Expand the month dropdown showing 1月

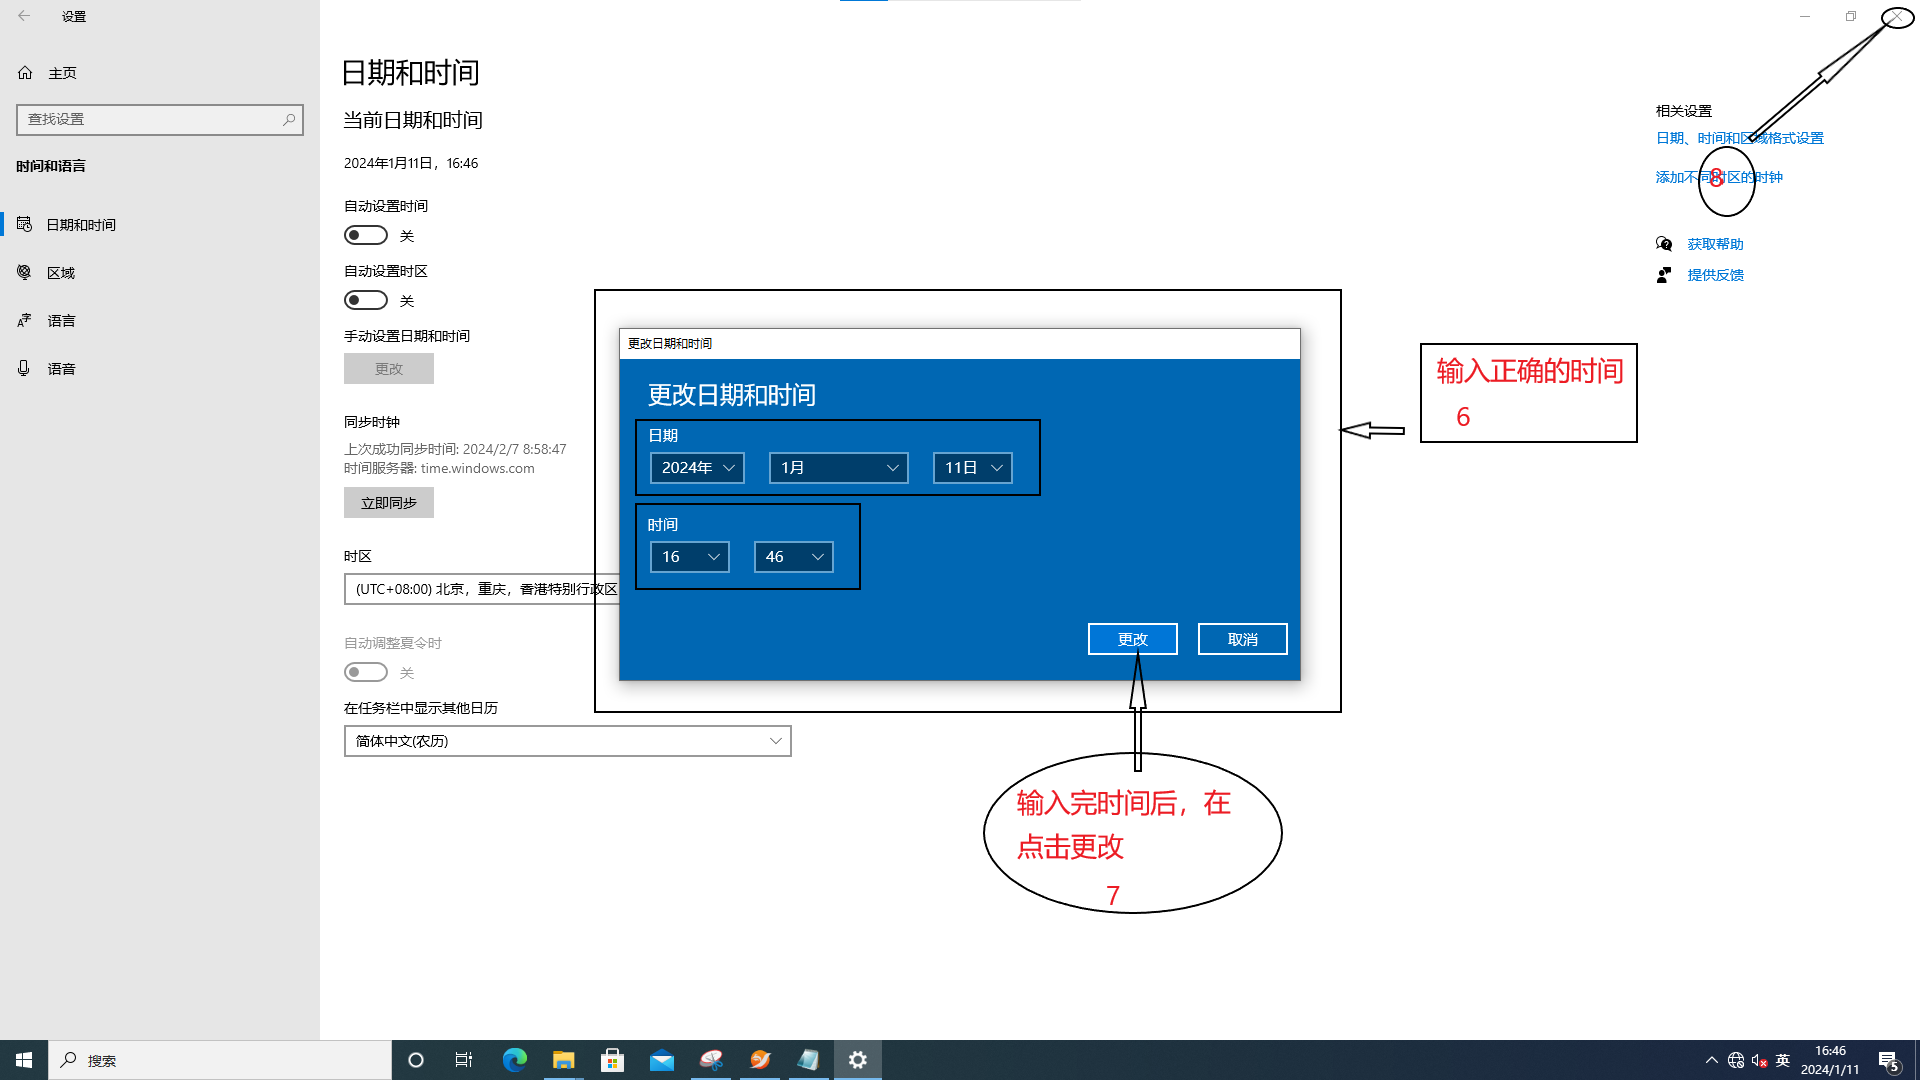[x=838, y=468]
